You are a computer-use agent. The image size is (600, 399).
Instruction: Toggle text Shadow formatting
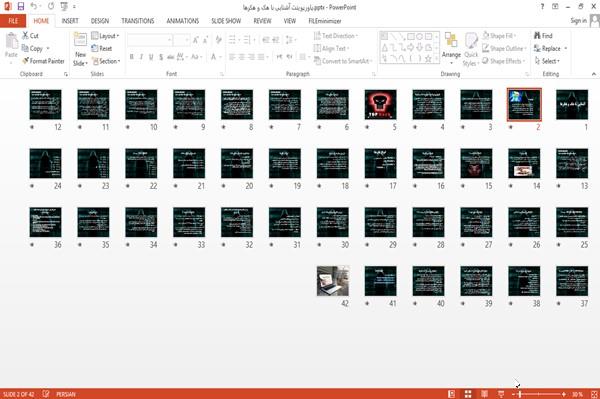coord(161,57)
